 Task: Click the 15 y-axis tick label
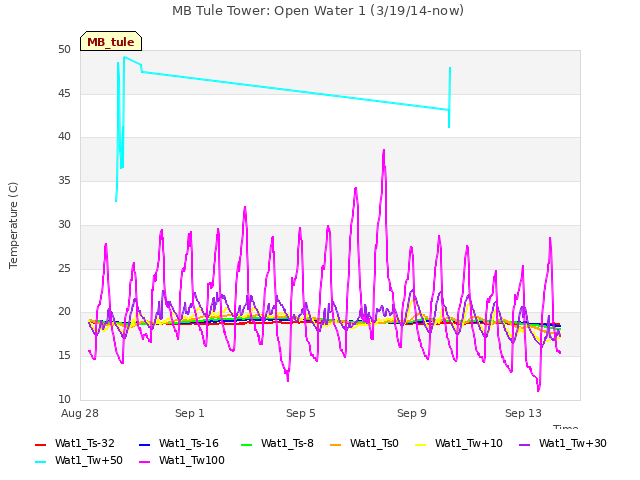pyautogui.click(x=64, y=356)
